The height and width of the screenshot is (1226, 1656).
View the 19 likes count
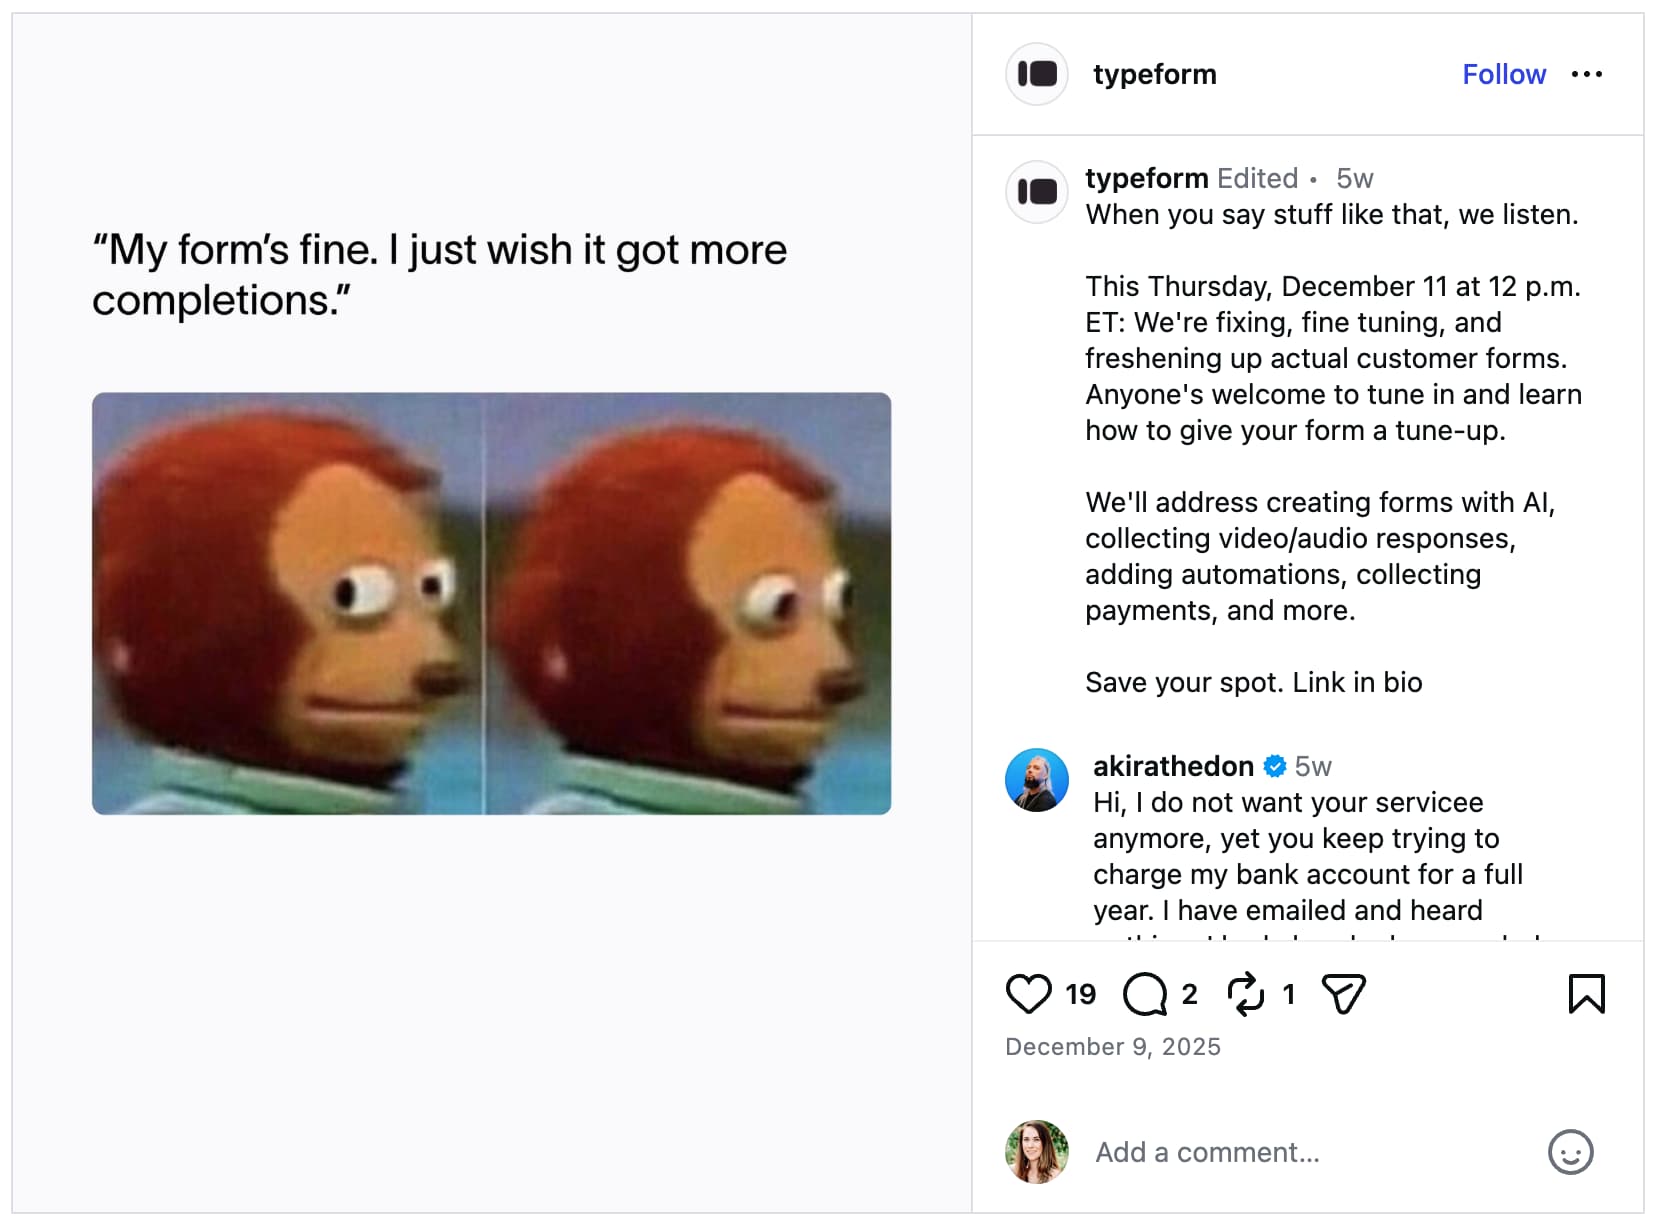tap(1081, 994)
